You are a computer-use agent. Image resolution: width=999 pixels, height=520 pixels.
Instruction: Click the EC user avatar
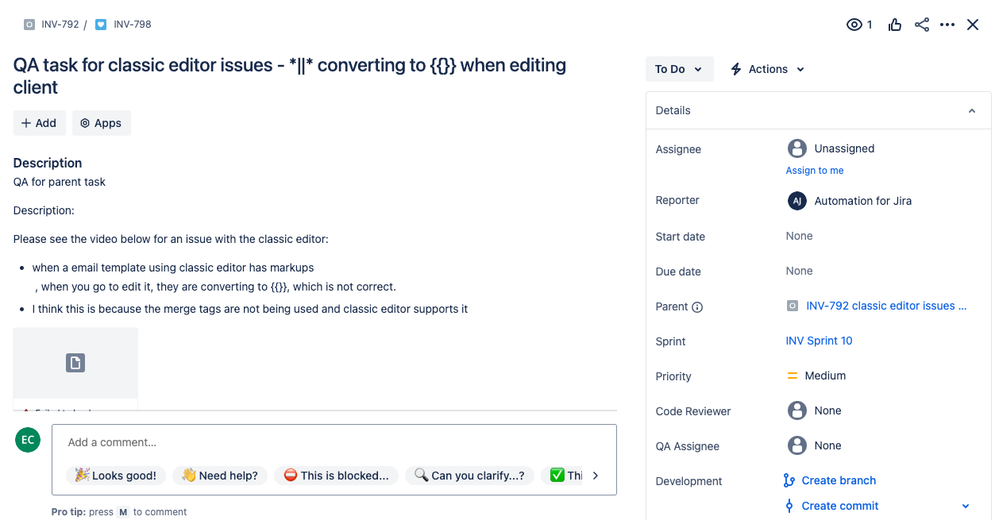[x=28, y=440]
